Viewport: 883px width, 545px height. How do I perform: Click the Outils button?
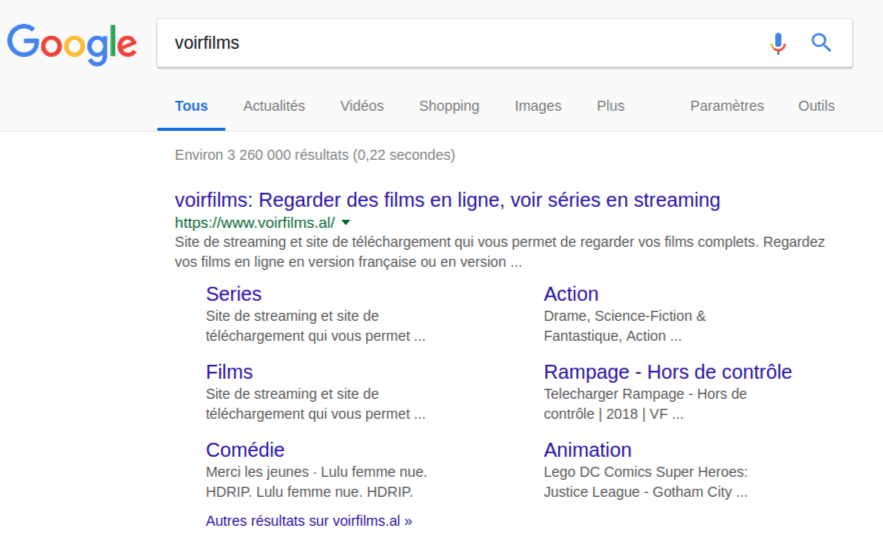(x=816, y=106)
